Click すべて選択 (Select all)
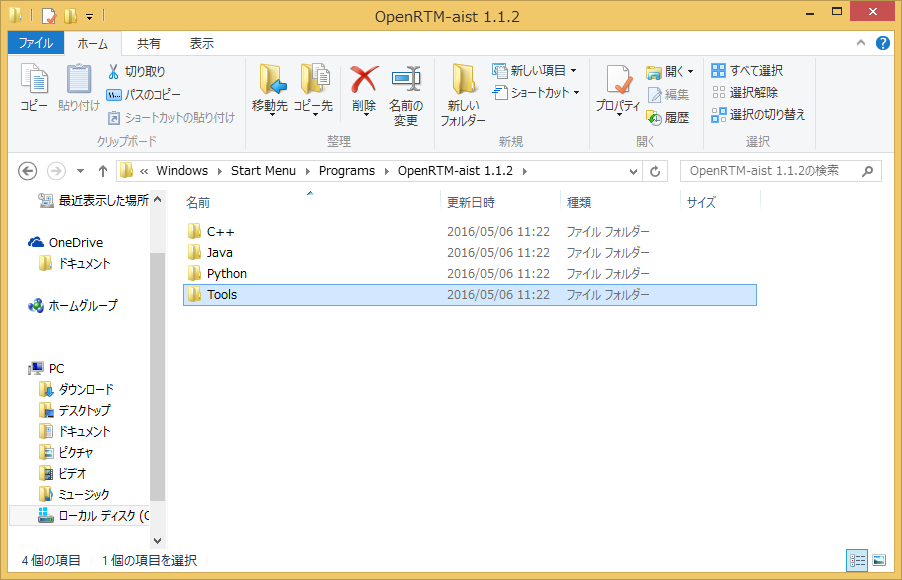 (x=747, y=71)
